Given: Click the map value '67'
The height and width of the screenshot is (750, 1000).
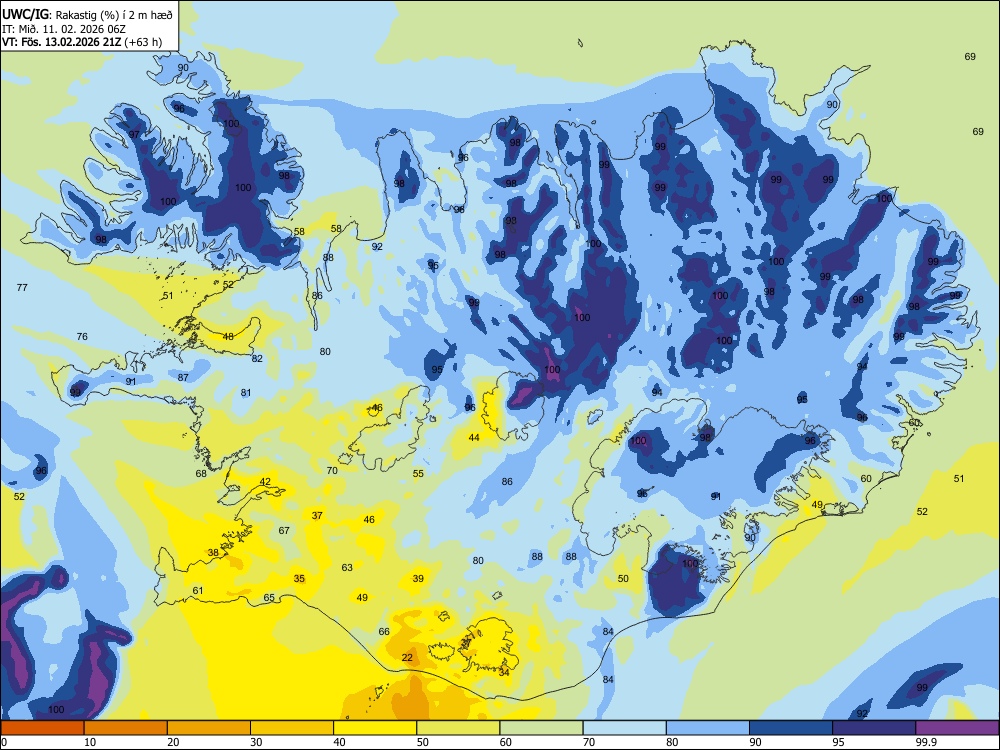Looking at the screenshot, I should 284,530.
